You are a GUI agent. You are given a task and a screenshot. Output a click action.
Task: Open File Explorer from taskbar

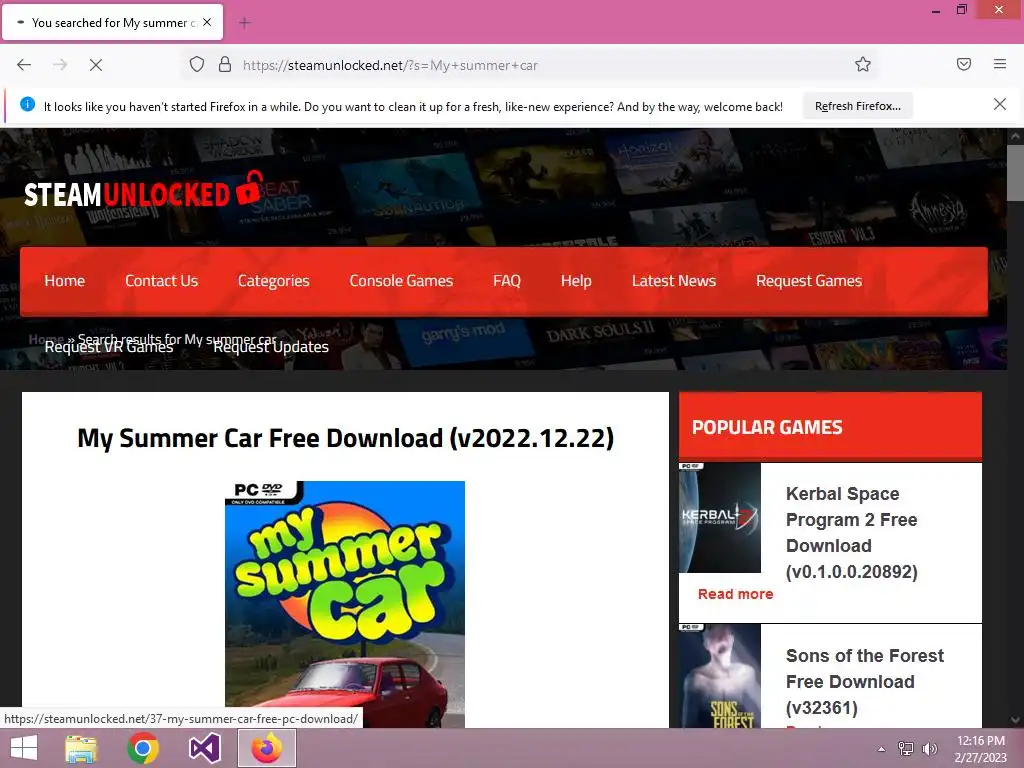click(x=81, y=748)
